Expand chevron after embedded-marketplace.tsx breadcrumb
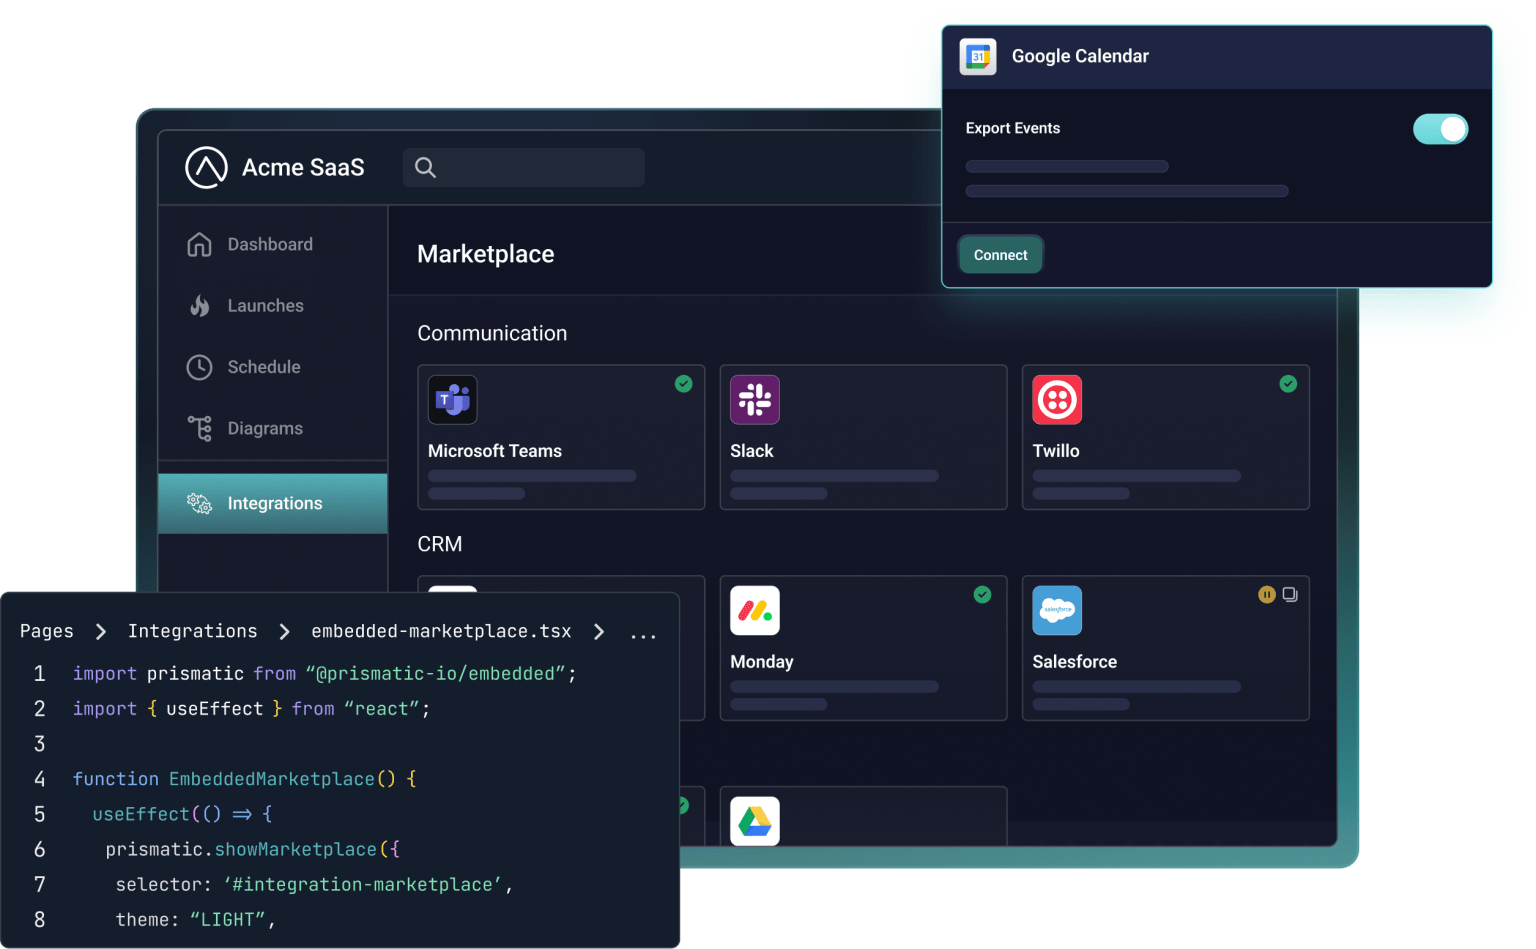1536x949 pixels. coord(599,632)
